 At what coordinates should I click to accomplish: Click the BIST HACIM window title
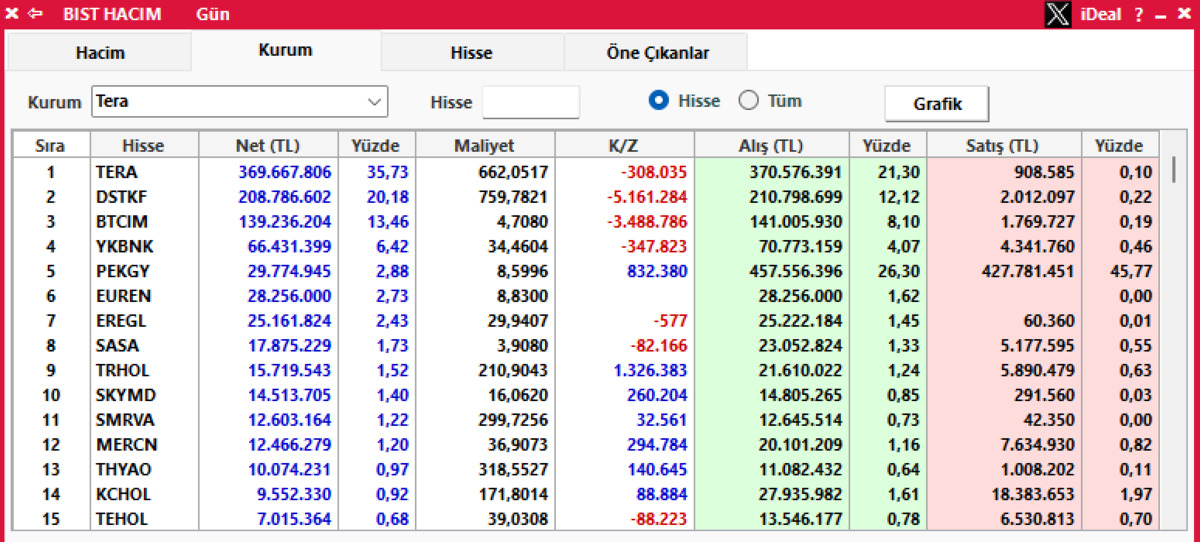[112, 14]
